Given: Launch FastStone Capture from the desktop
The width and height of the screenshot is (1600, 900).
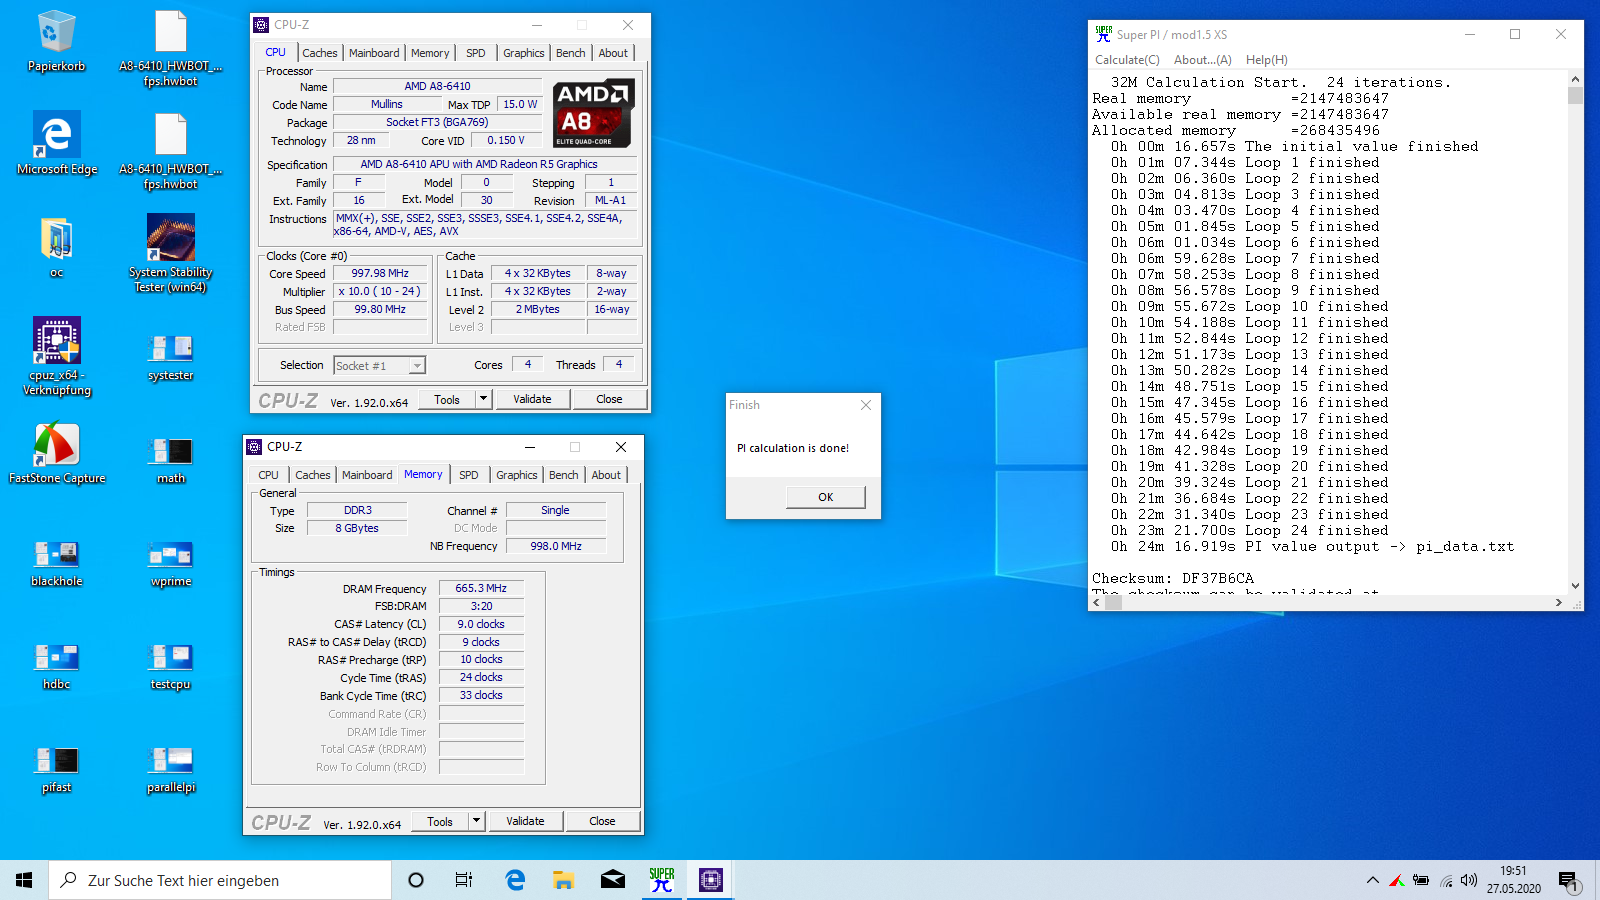Looking at the screenshot, I should click(57, 453).
